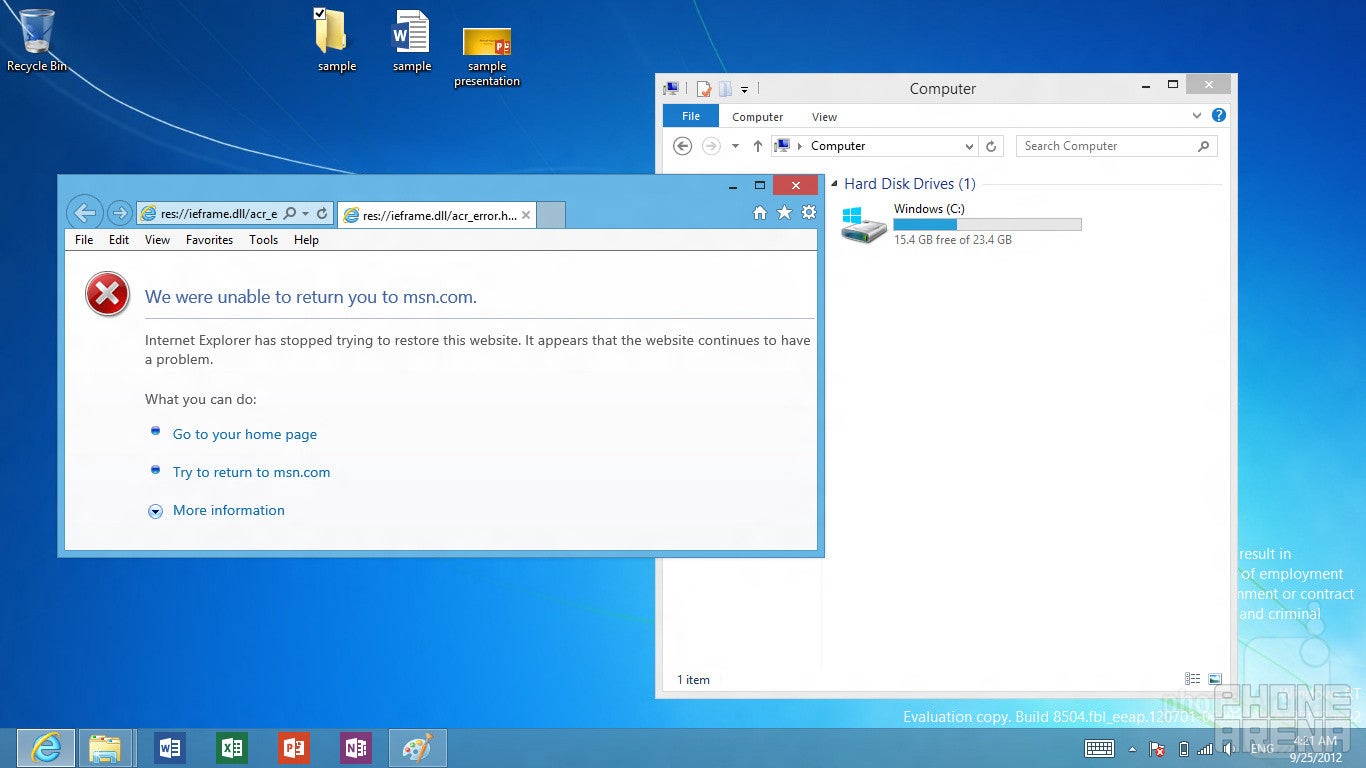Open a new tab in Internet Explorer
Image resolution: width=1366 pixels, height=768 pixels.
point(551,215)
